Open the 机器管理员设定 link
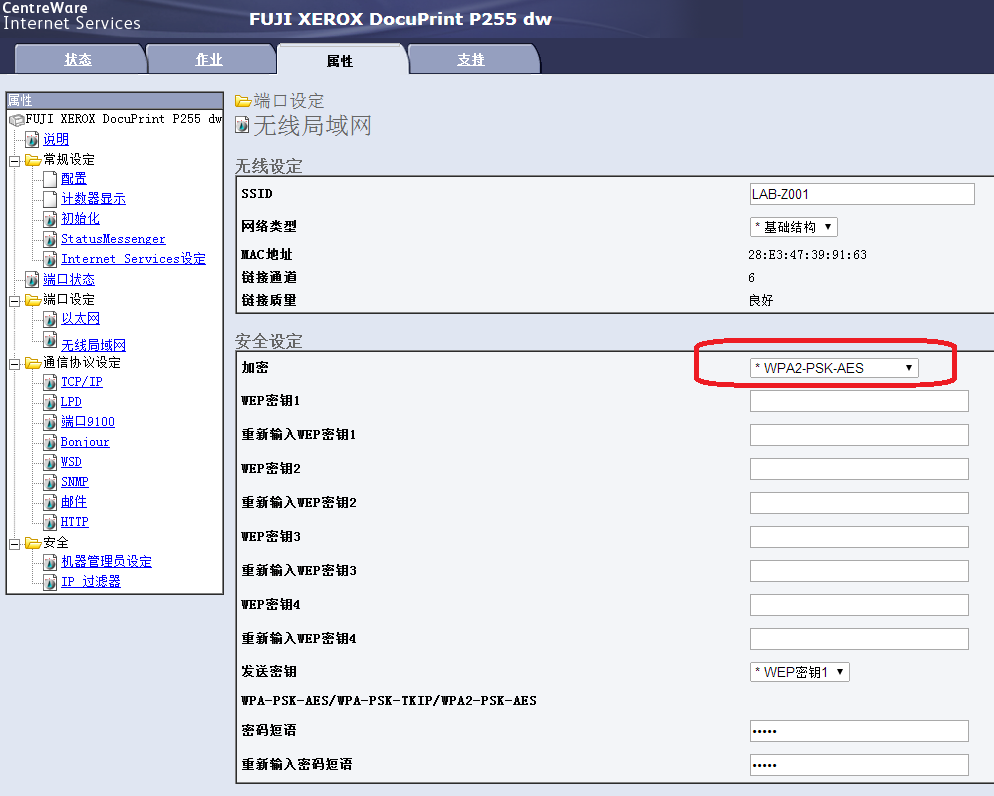 coord(106,562)
